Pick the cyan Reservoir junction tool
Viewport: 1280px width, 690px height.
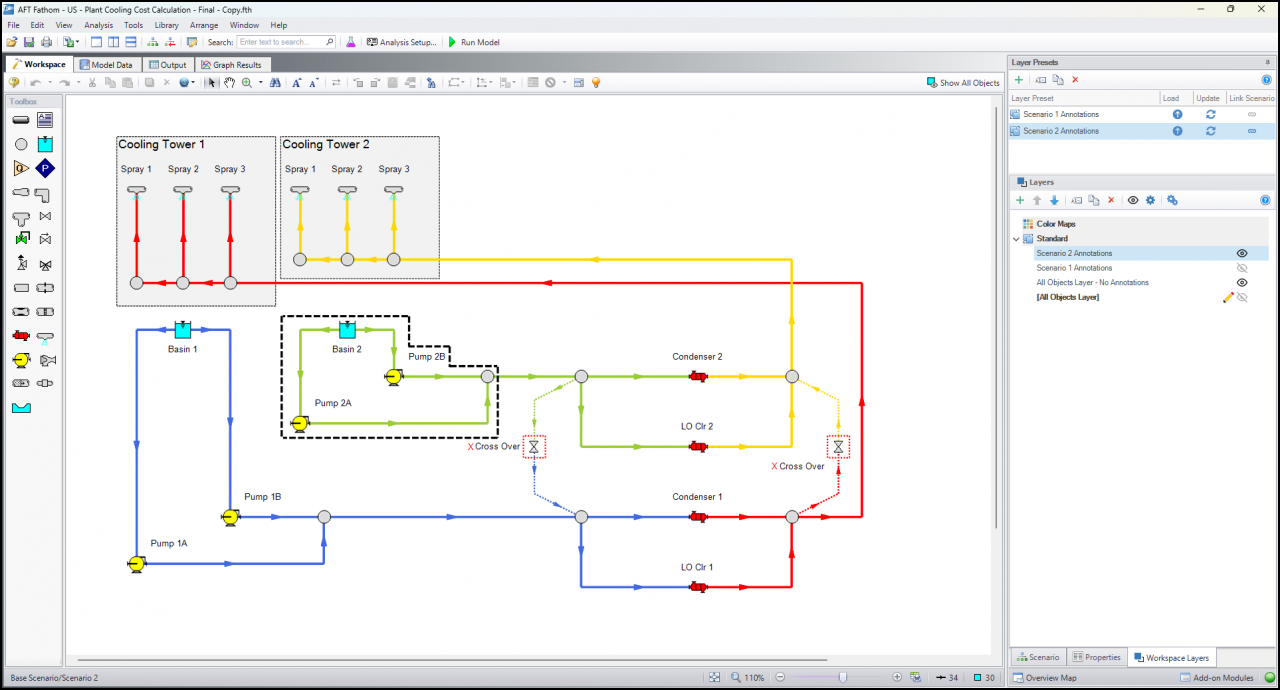[x=45, y=144]
